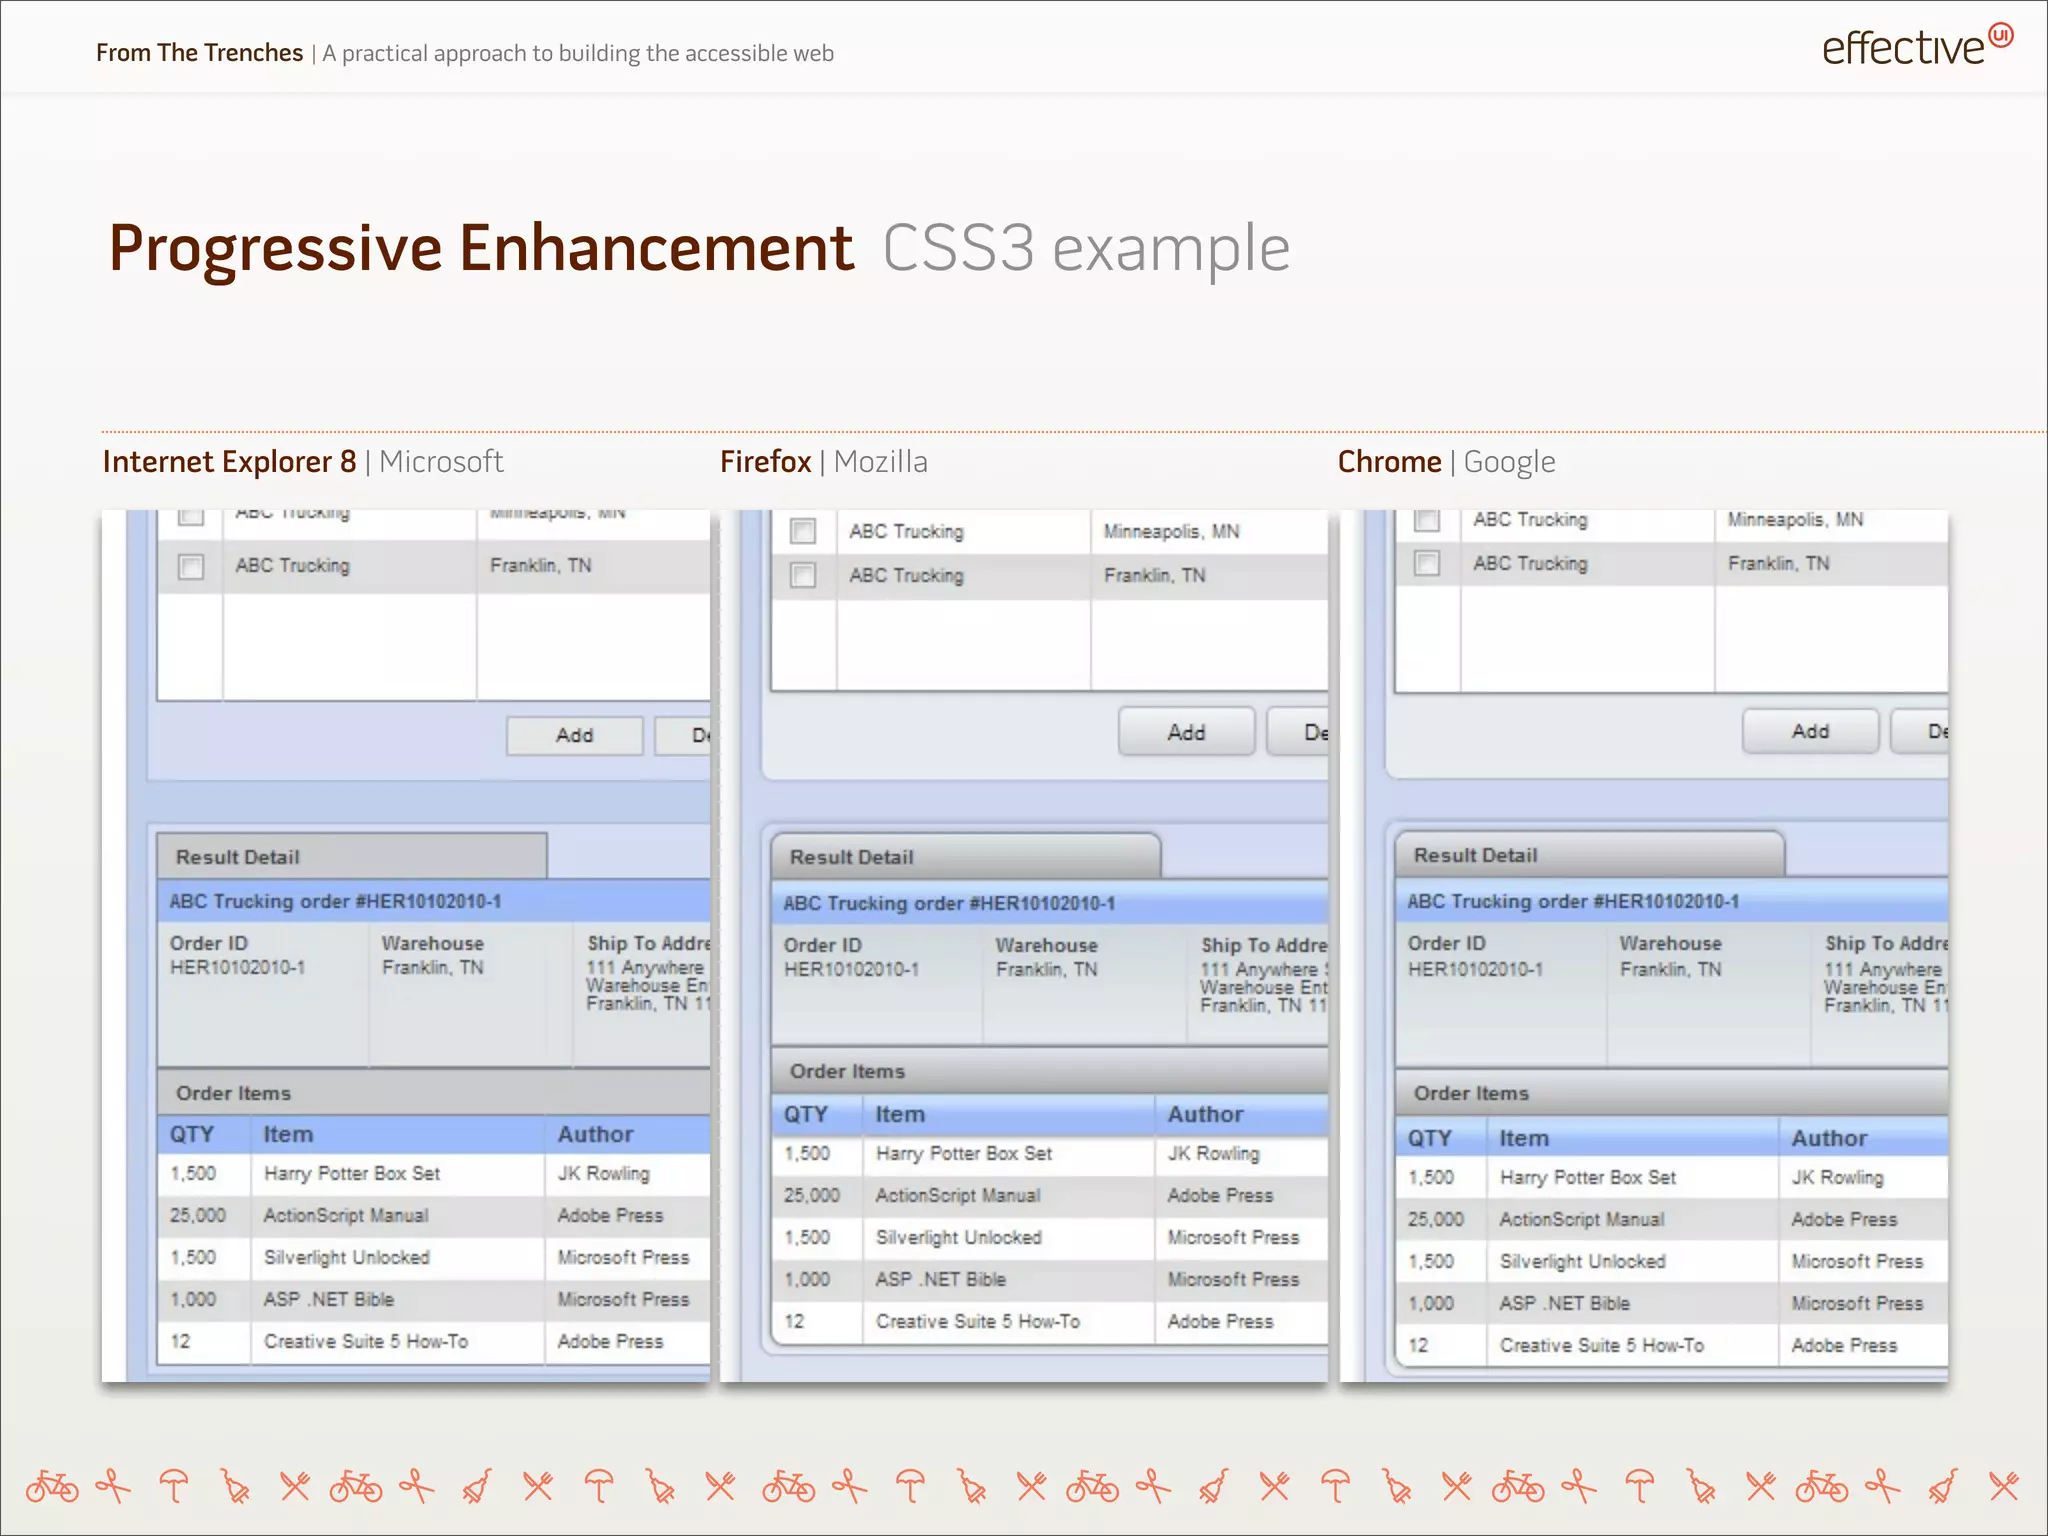
Task: Click 'JK Rowling' in Internet Explorer 8 table
Action: point(604,1173)
